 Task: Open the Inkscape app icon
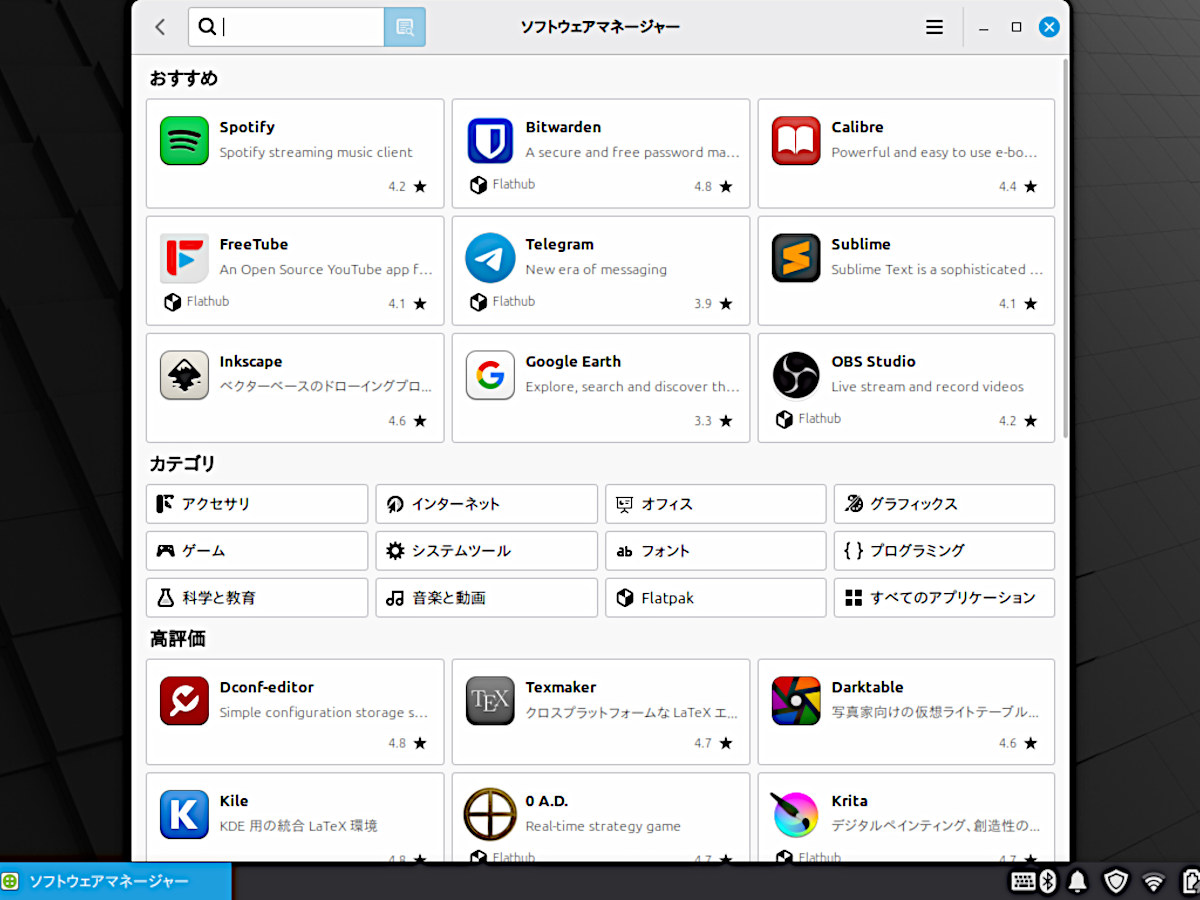pyautogui.click(x=184, y=375)
